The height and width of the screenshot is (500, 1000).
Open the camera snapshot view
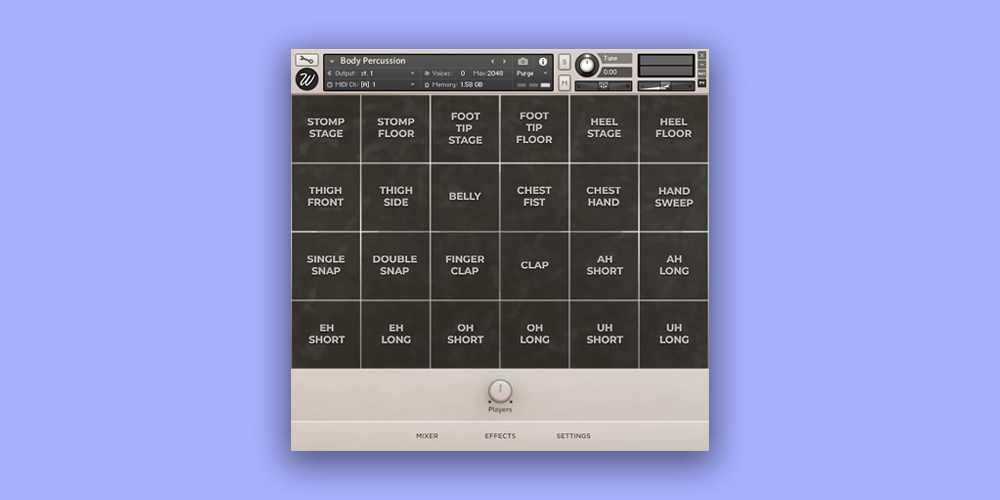tap(523, 61)
